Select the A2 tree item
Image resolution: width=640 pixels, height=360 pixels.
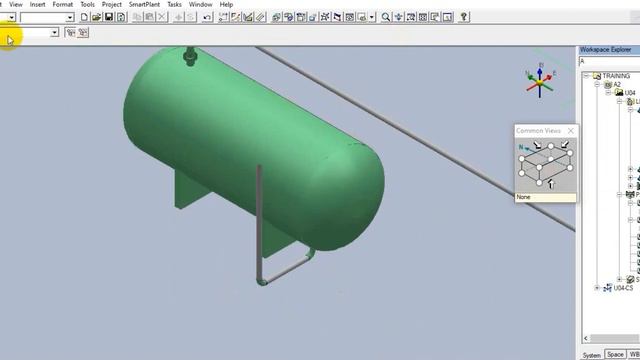617,84
